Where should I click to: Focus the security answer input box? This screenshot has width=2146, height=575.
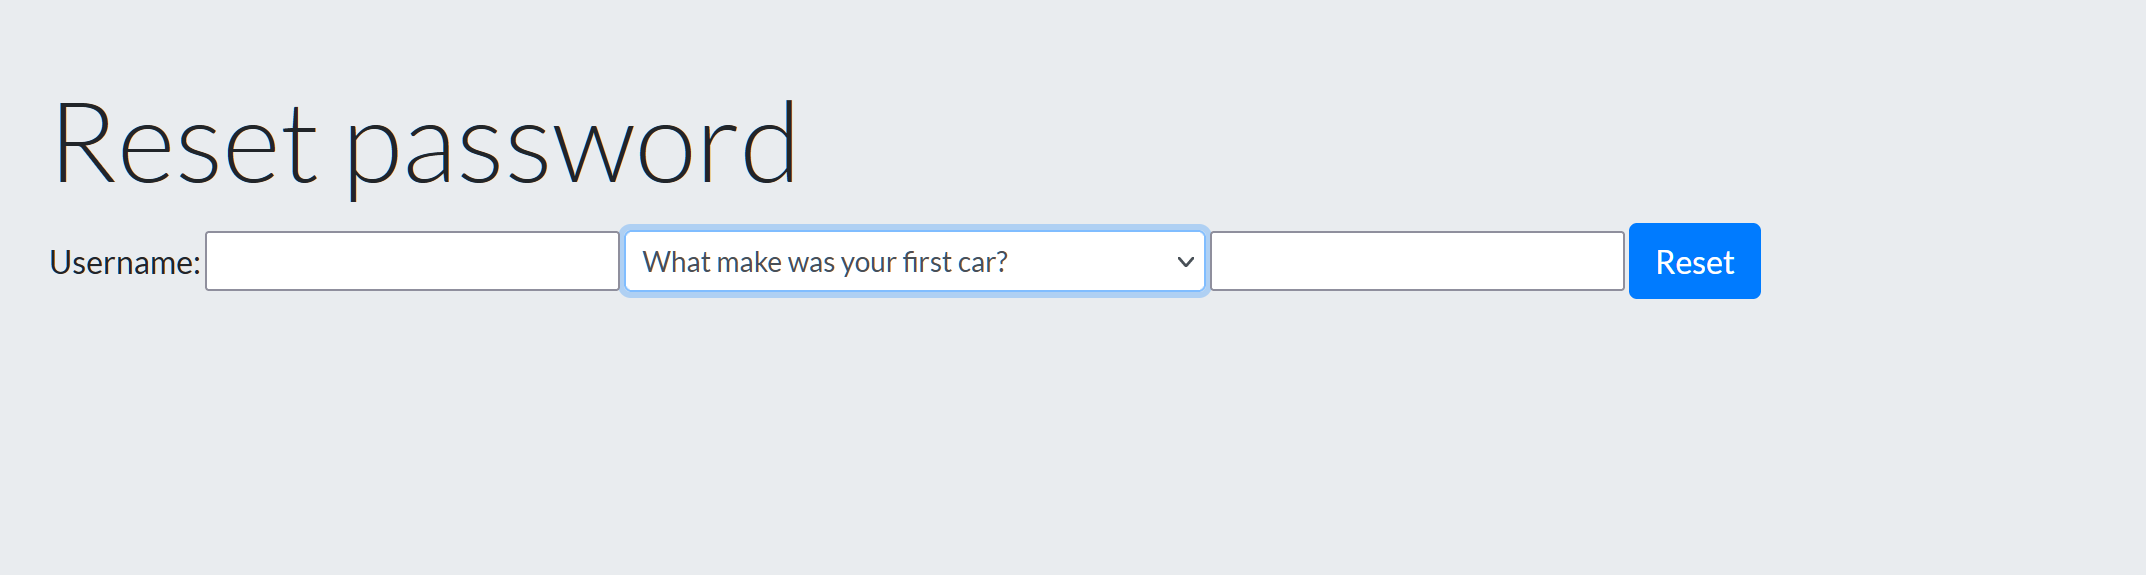[x=1417, y=261]
